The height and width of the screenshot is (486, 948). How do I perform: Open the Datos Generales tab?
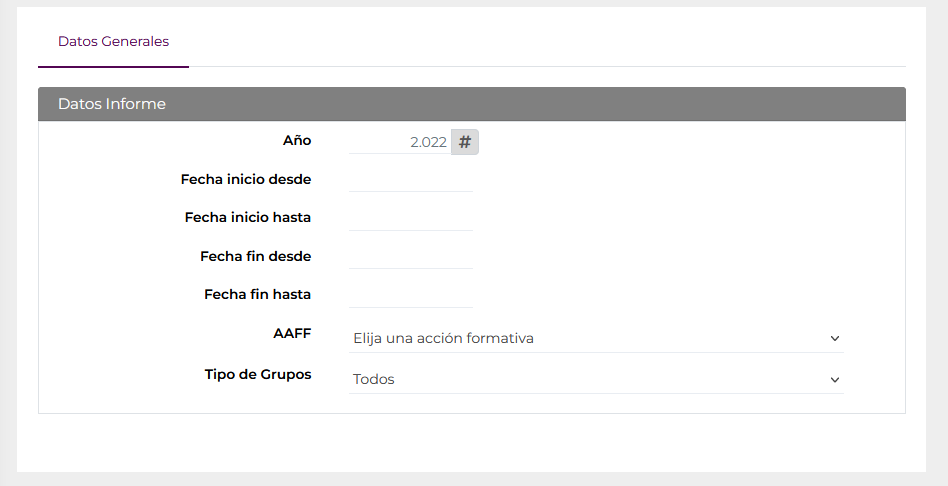pyautogui.click(x=113, y=42)
